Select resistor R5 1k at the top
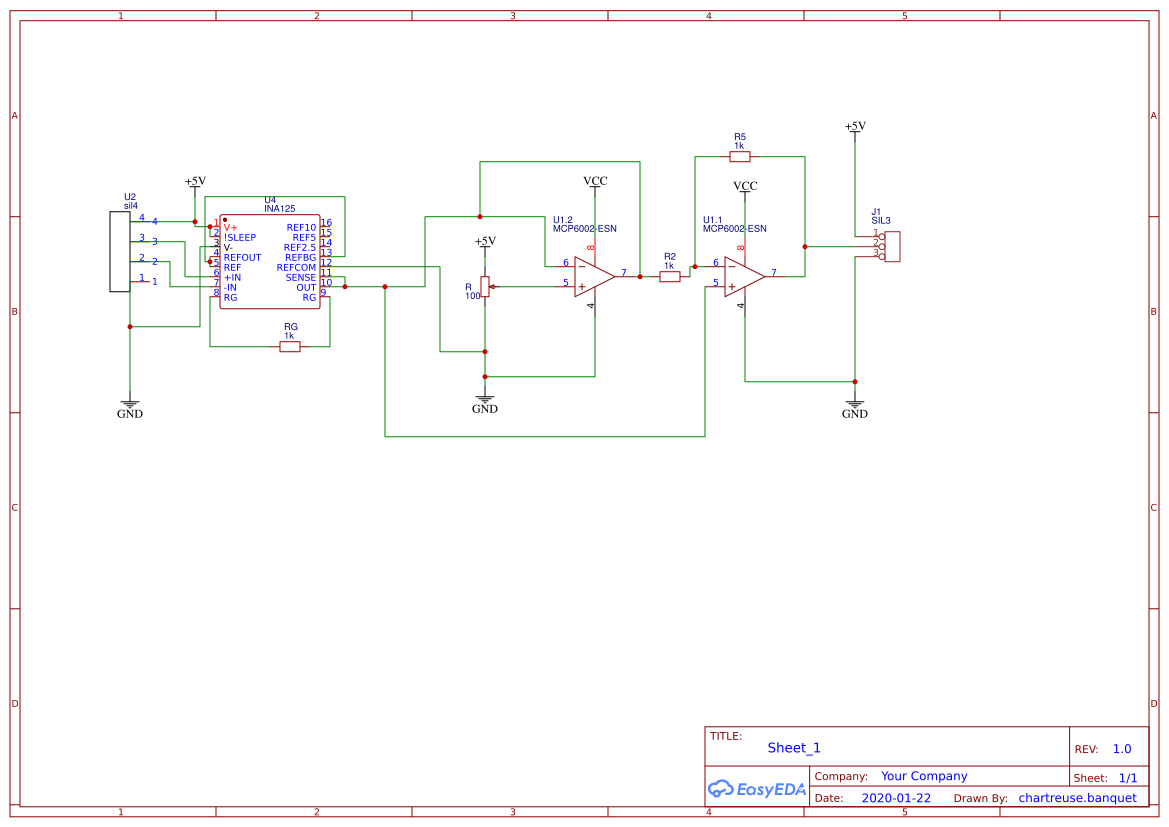1169x827 pixels. [x=740, y=156]
